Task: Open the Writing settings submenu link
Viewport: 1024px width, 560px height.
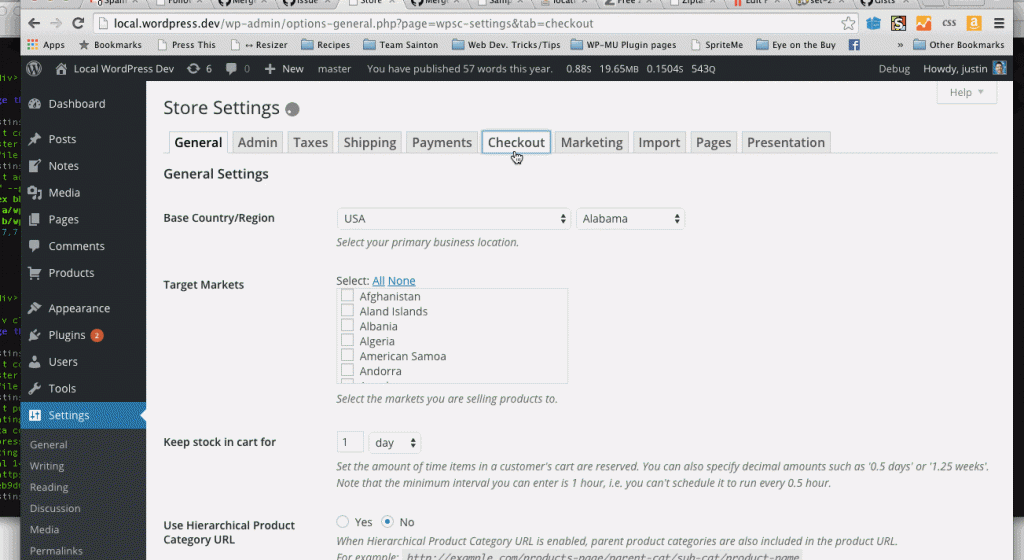Action: 47,466
